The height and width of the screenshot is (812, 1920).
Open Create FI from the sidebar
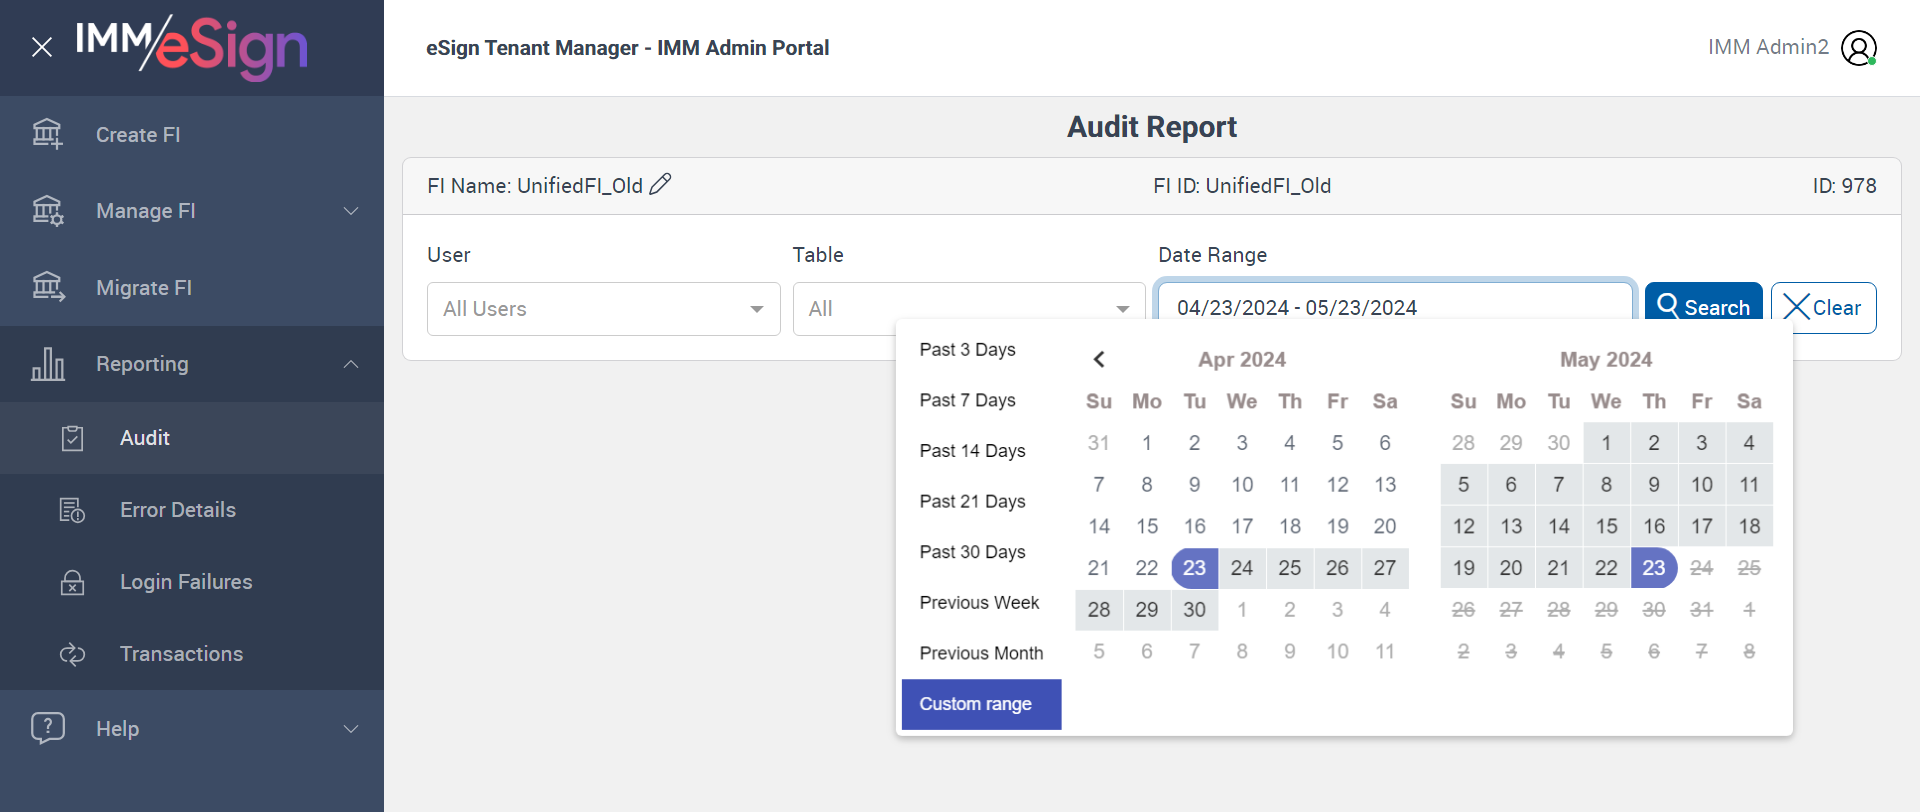[x=138, y=135]
